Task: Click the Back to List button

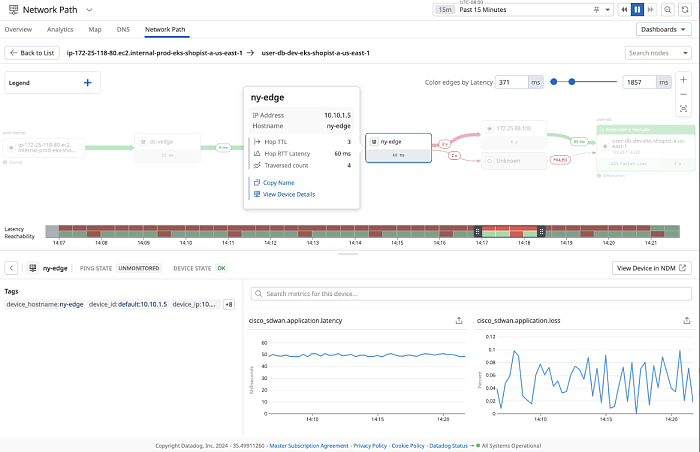Action: (33, 52)
